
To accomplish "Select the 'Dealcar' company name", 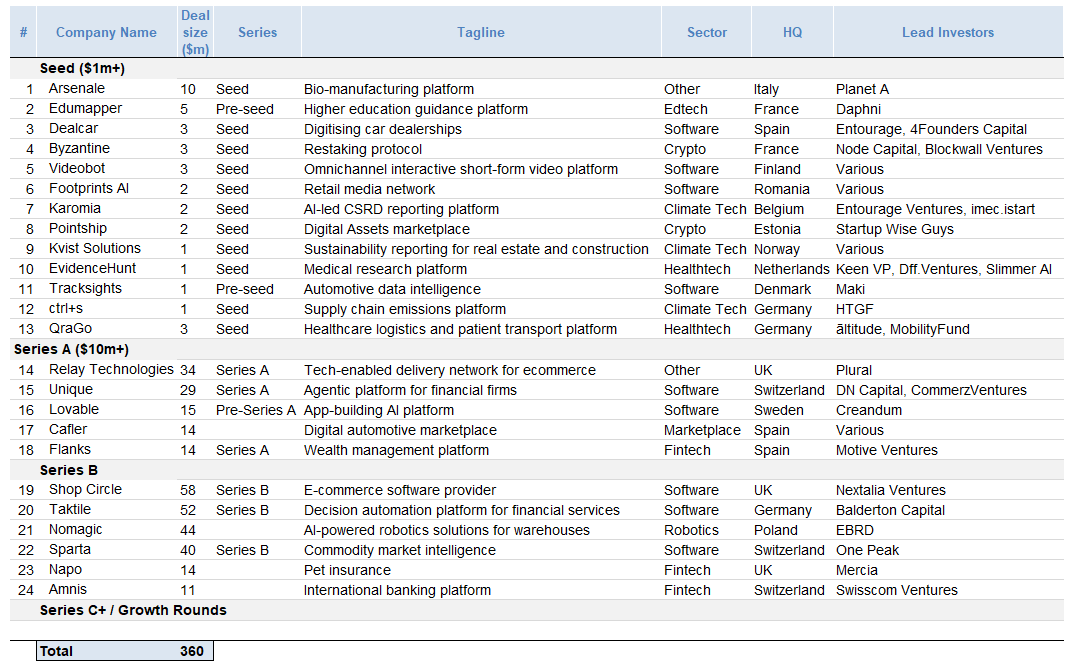I will click(73, 128).
